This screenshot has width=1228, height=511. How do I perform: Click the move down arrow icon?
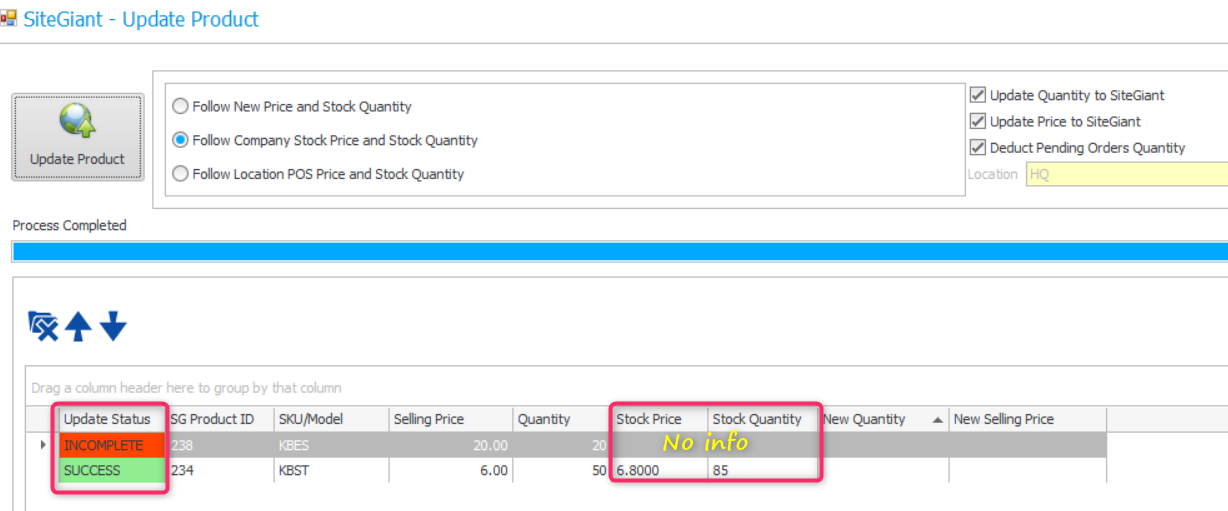113,326
